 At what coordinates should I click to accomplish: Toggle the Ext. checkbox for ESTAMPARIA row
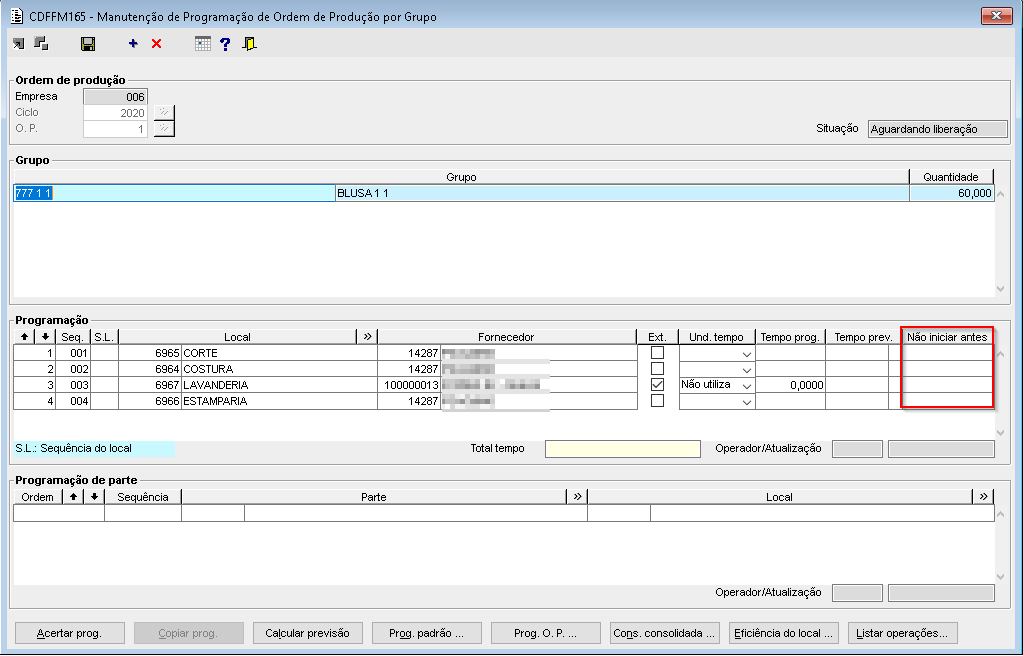(x=657, y=401)
